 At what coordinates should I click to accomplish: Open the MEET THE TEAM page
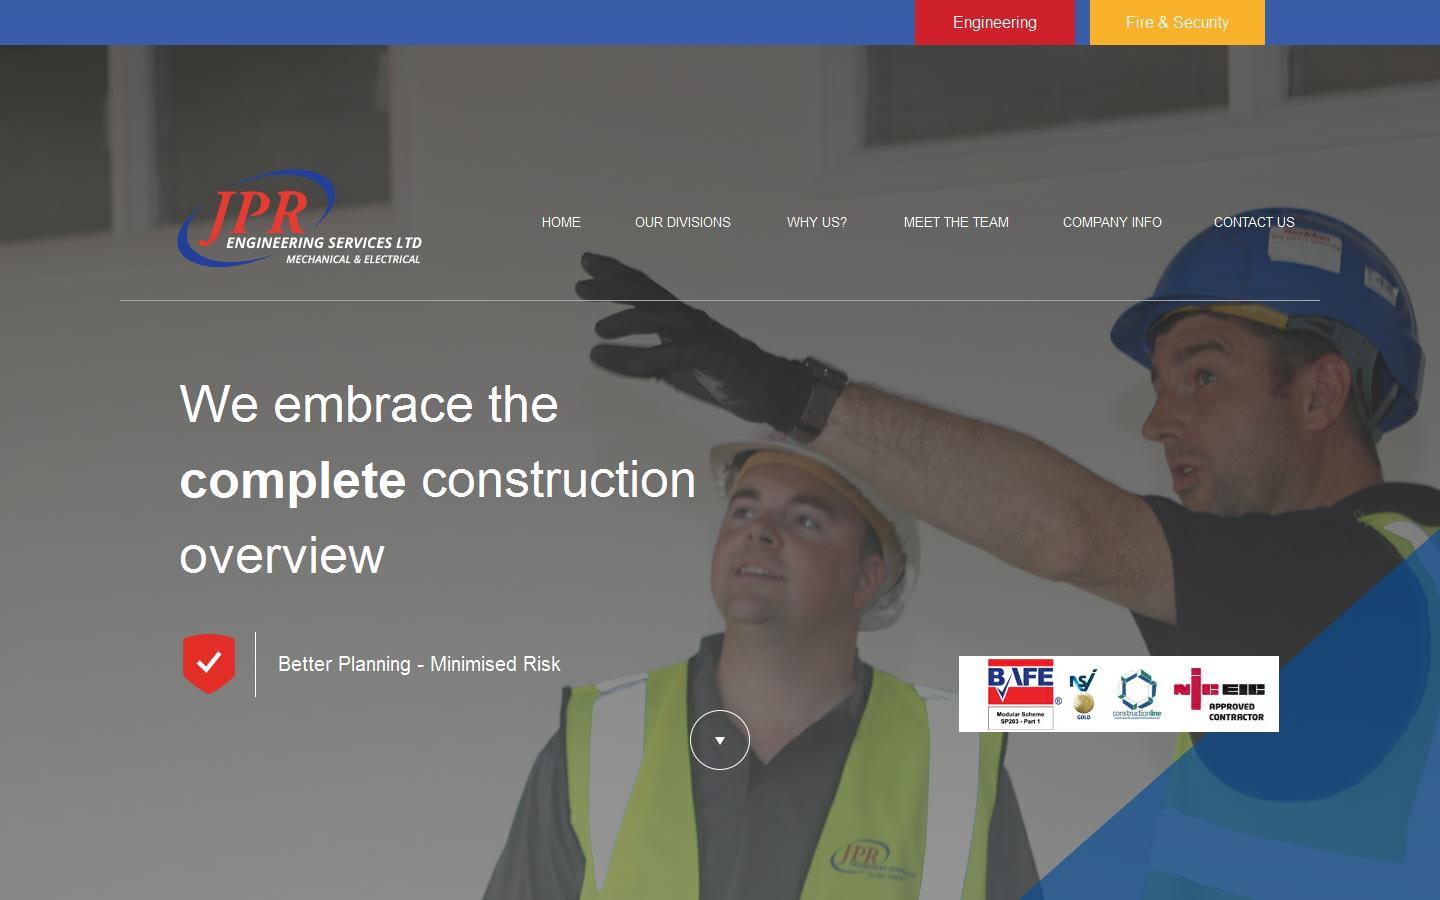pyautogui.click(x=956, y=222)
